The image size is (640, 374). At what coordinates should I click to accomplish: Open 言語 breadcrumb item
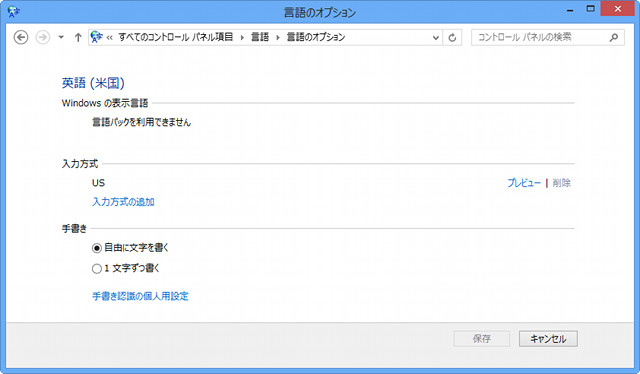pos(260,37)
